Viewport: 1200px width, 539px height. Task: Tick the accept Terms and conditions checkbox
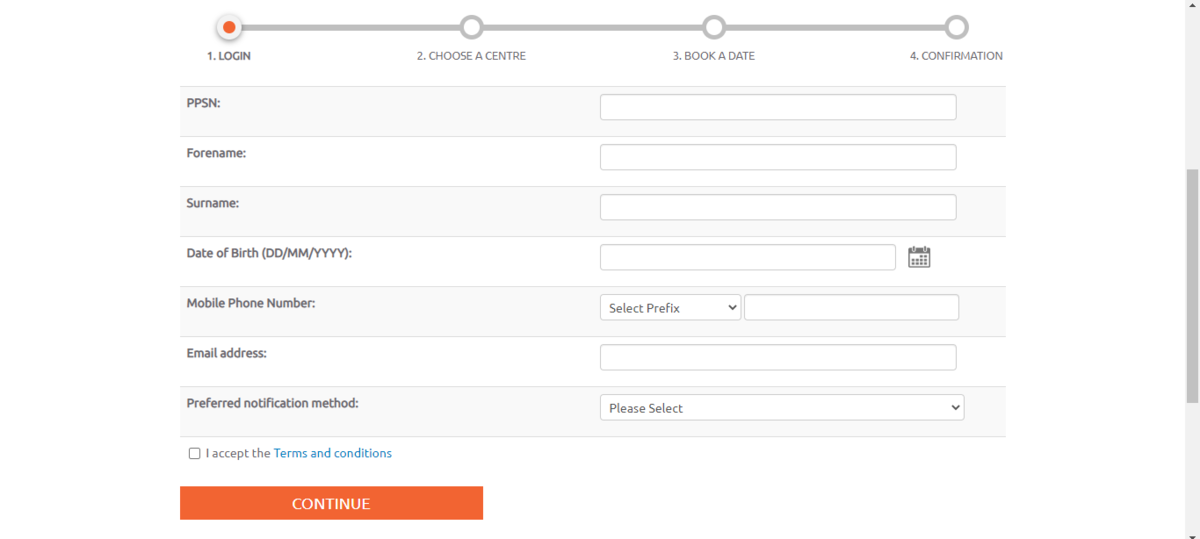pyautogui.click(x=194, y=453)
